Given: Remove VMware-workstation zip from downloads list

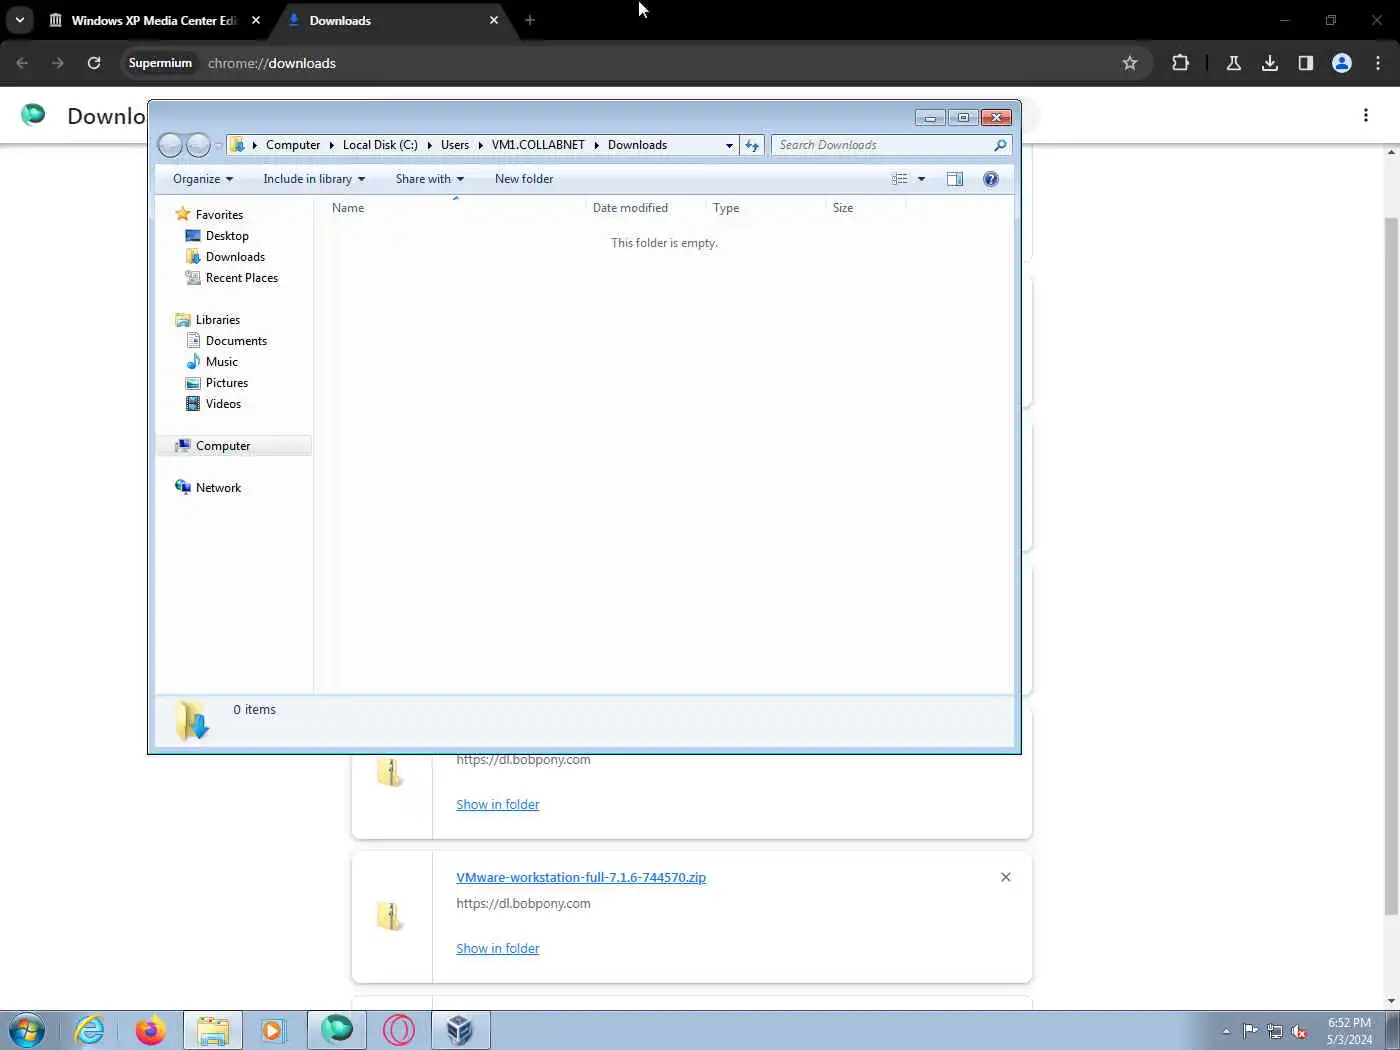Looking at the screenshot, I should pyautogui.click(x=1006, y=877).
